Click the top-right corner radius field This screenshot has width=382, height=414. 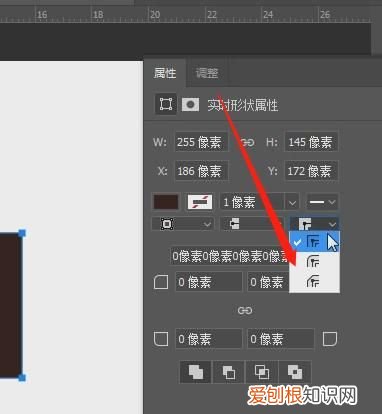coord(268,282)
